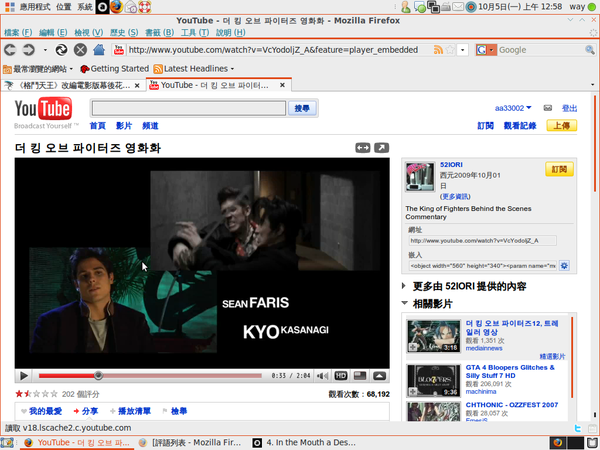Open the 52IORI channel link
The width and height of the screenshot is (600, 450).
[451, 165]
